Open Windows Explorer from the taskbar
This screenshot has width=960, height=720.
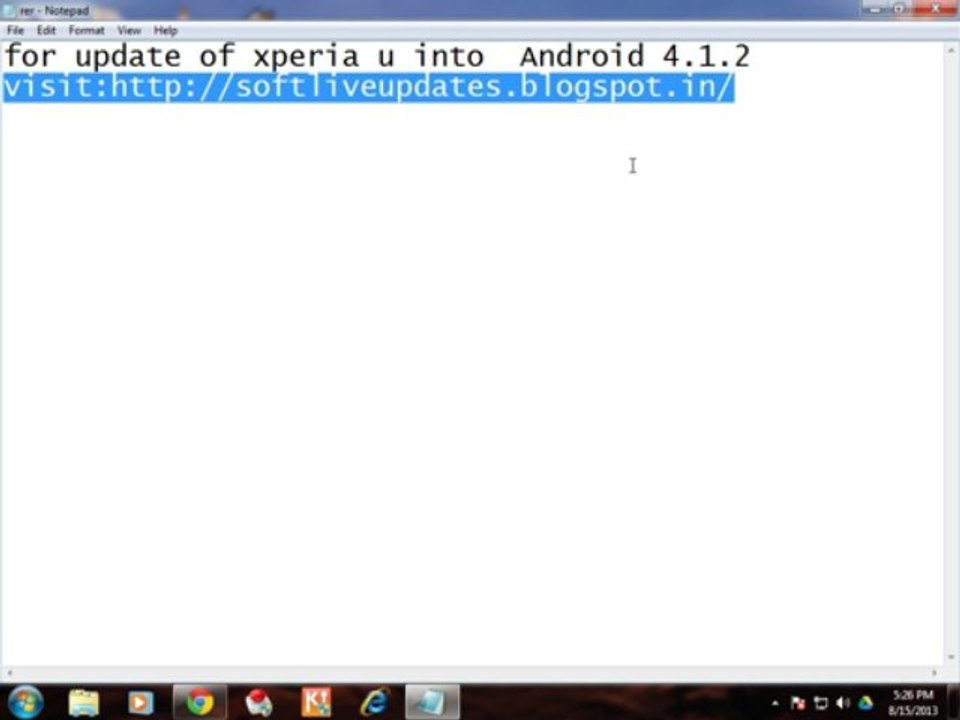coord(84,703)
